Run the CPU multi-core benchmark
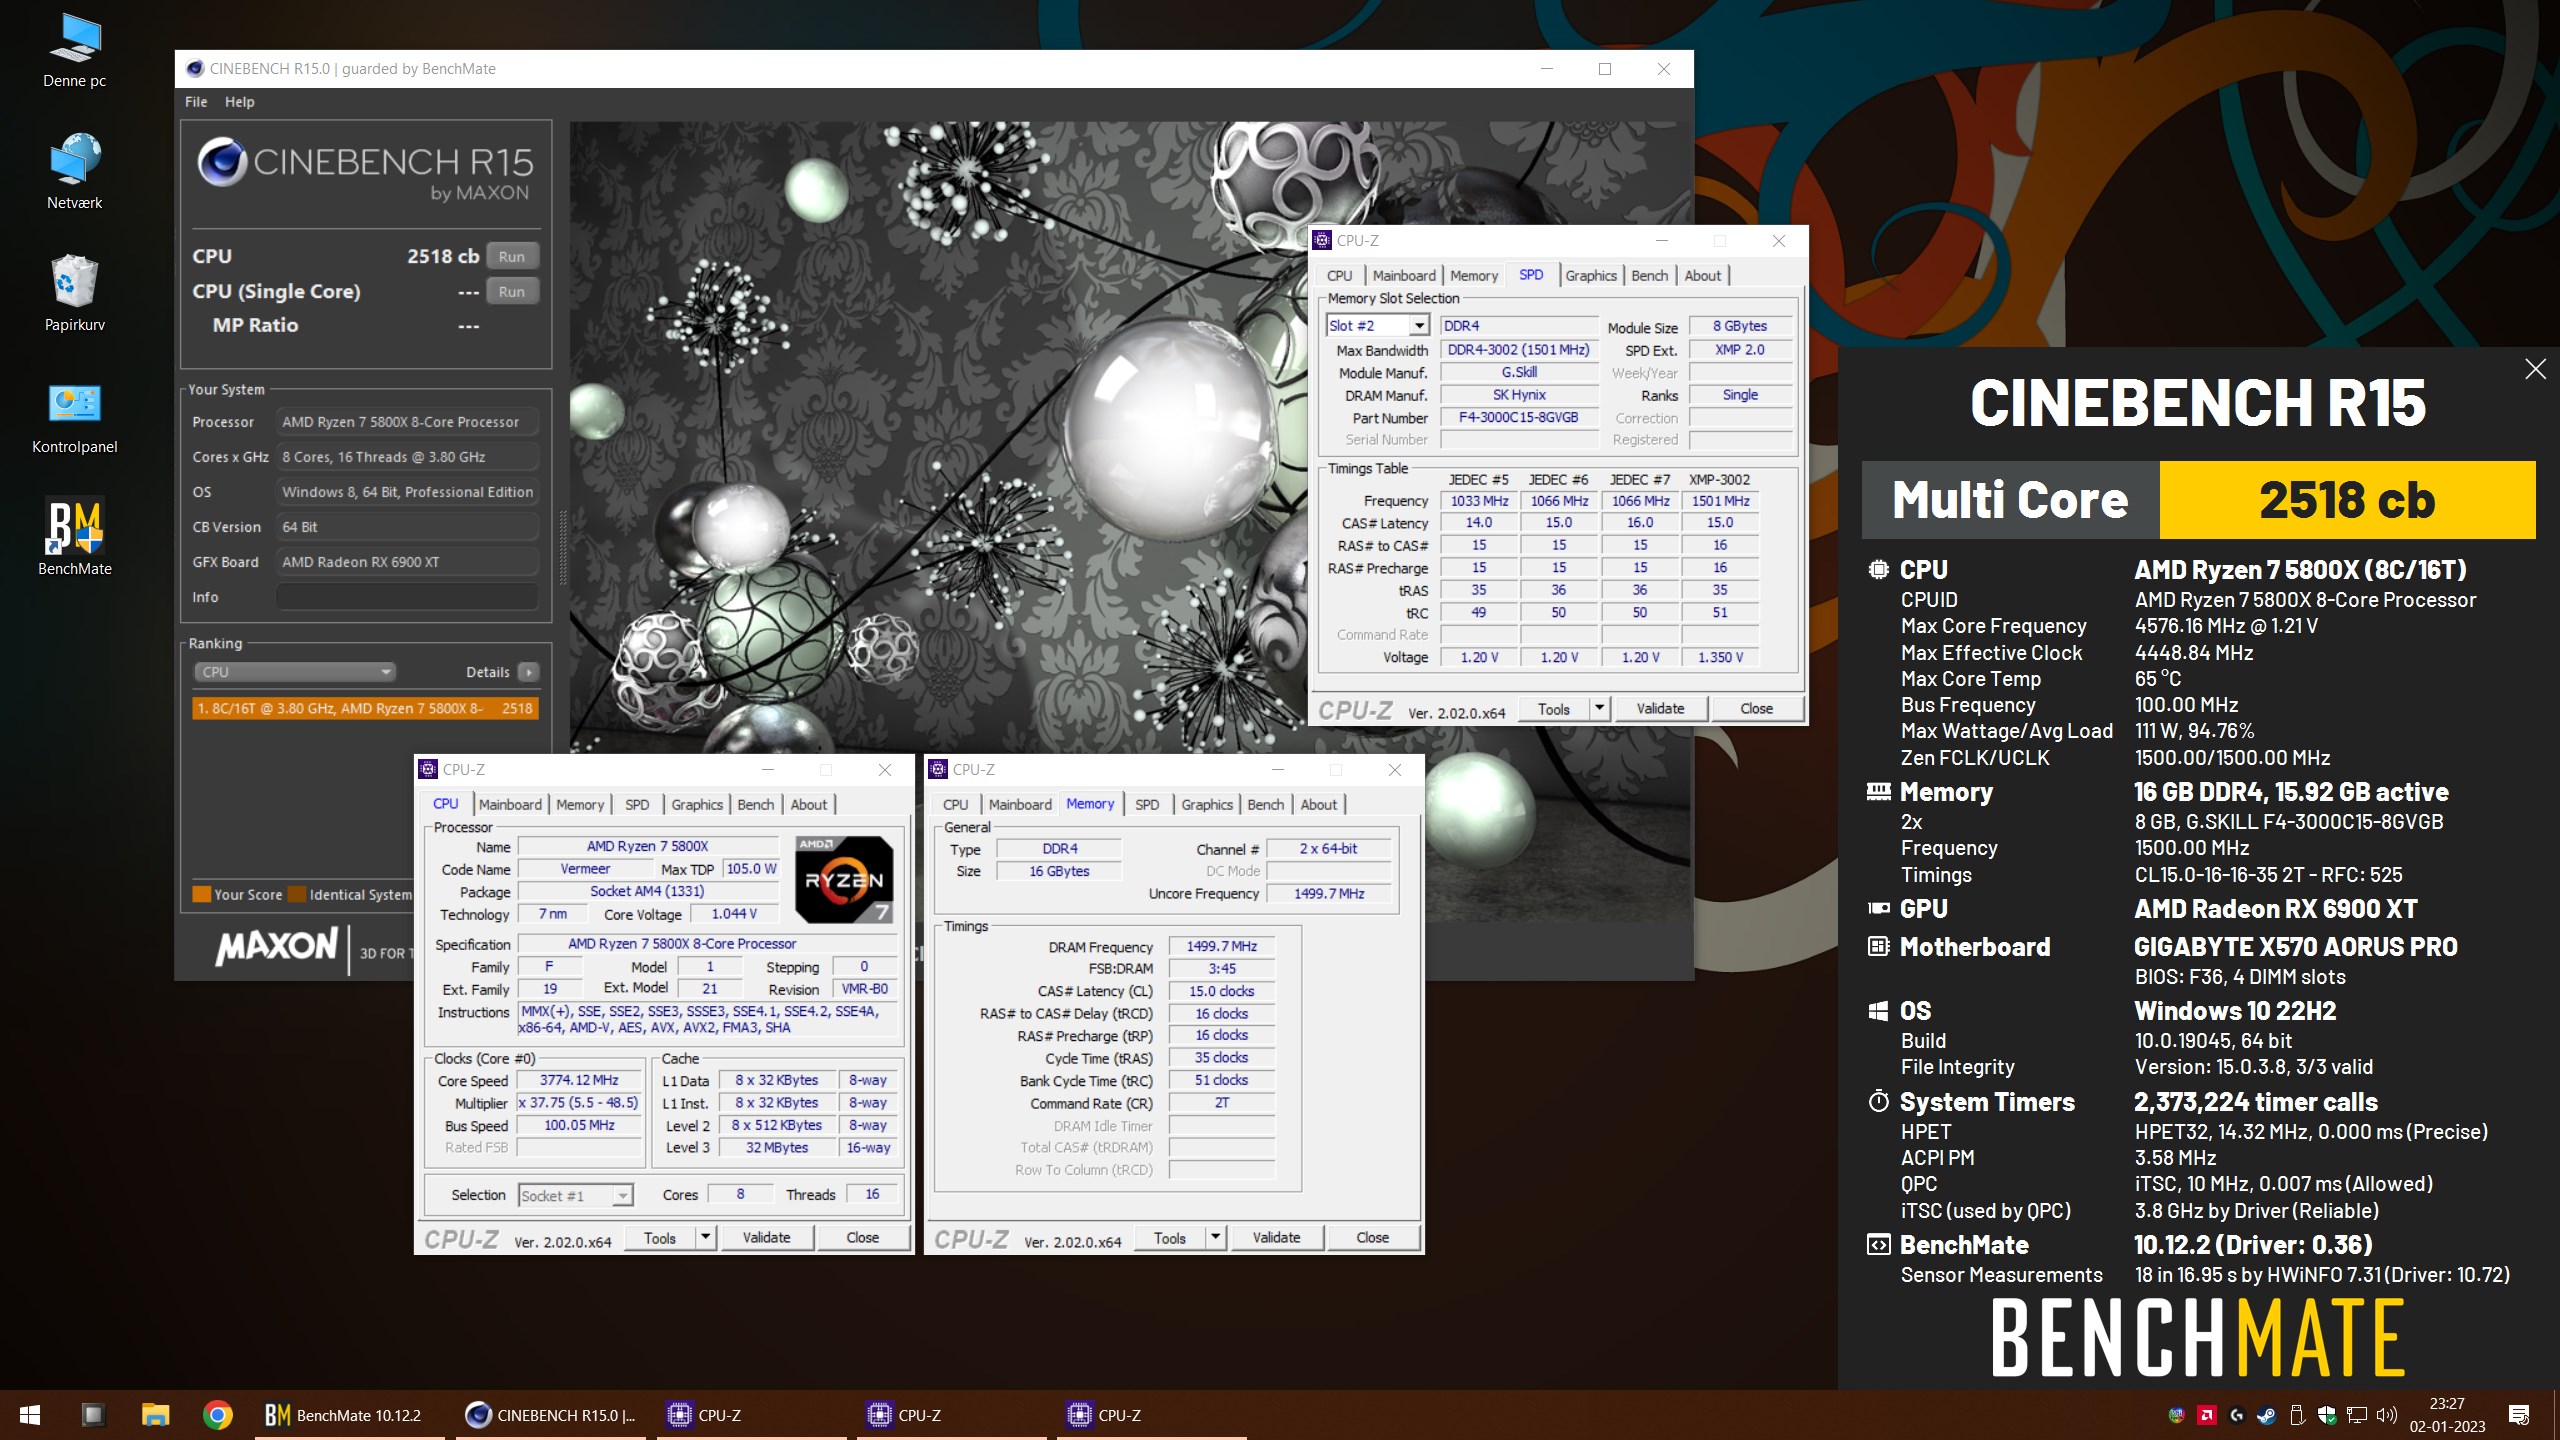2560x1440 pixels. coord(512,257)
